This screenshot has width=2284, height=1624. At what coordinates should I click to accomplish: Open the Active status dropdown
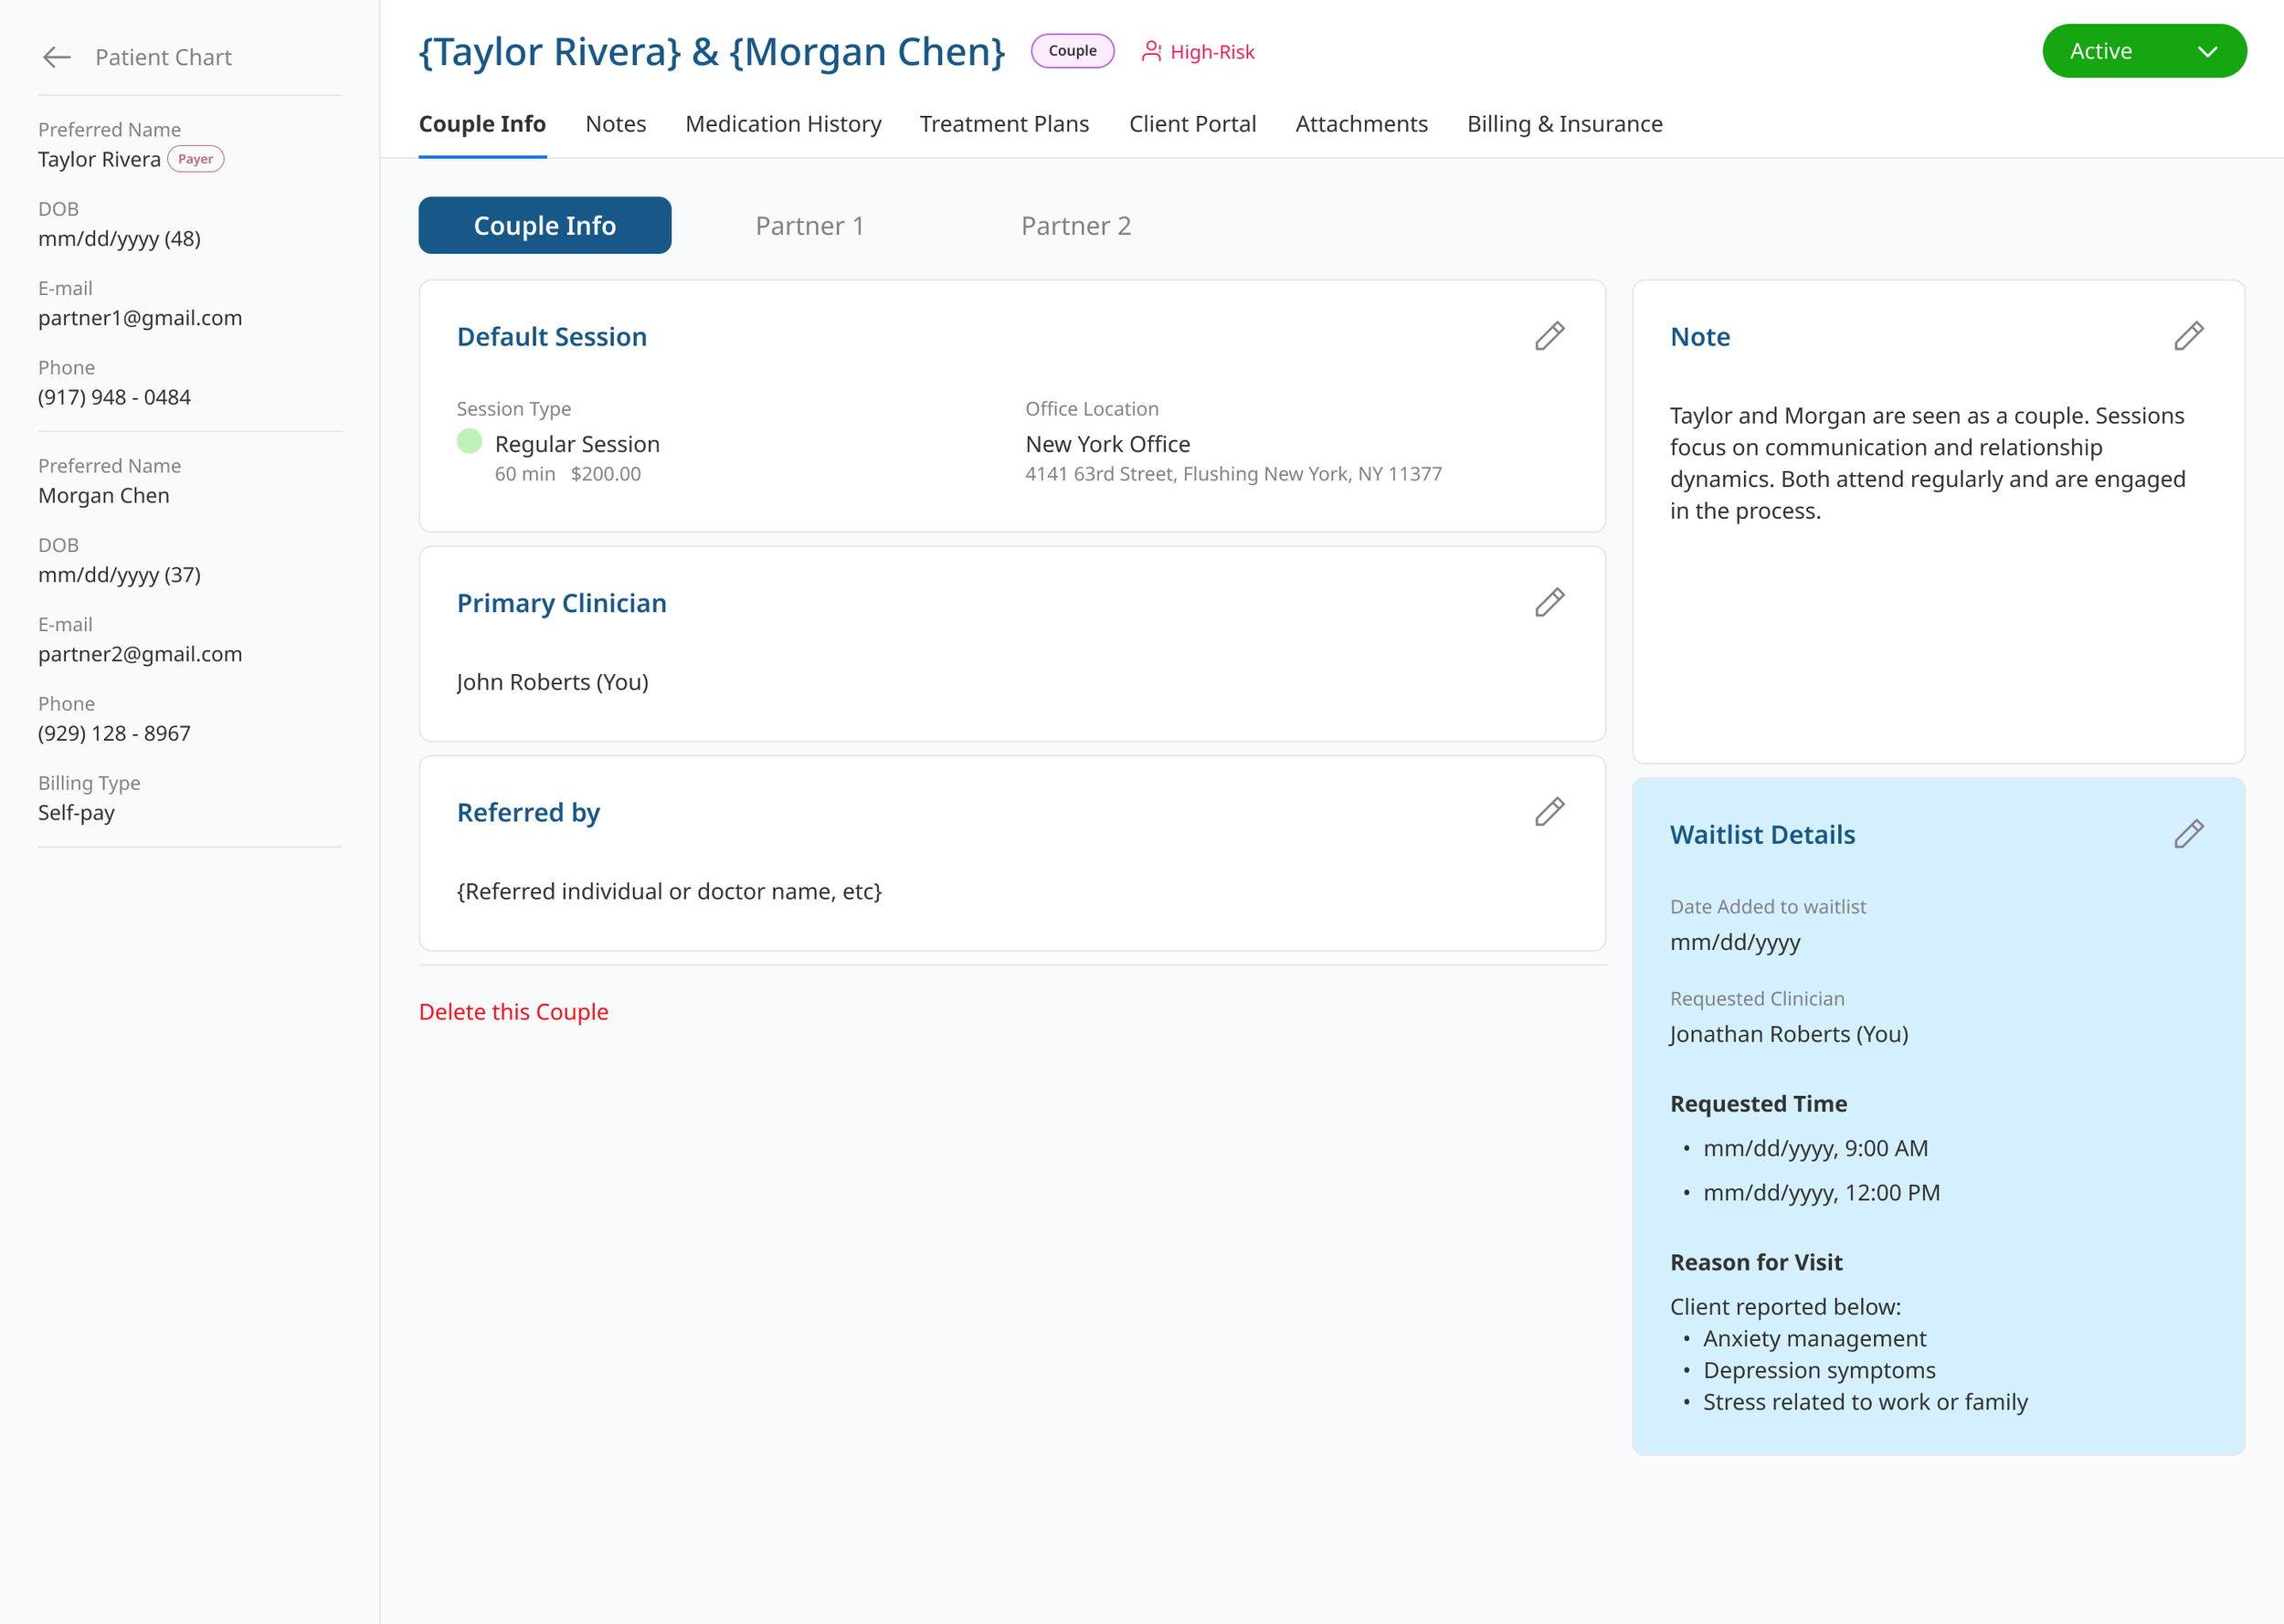pos(2143,51)
